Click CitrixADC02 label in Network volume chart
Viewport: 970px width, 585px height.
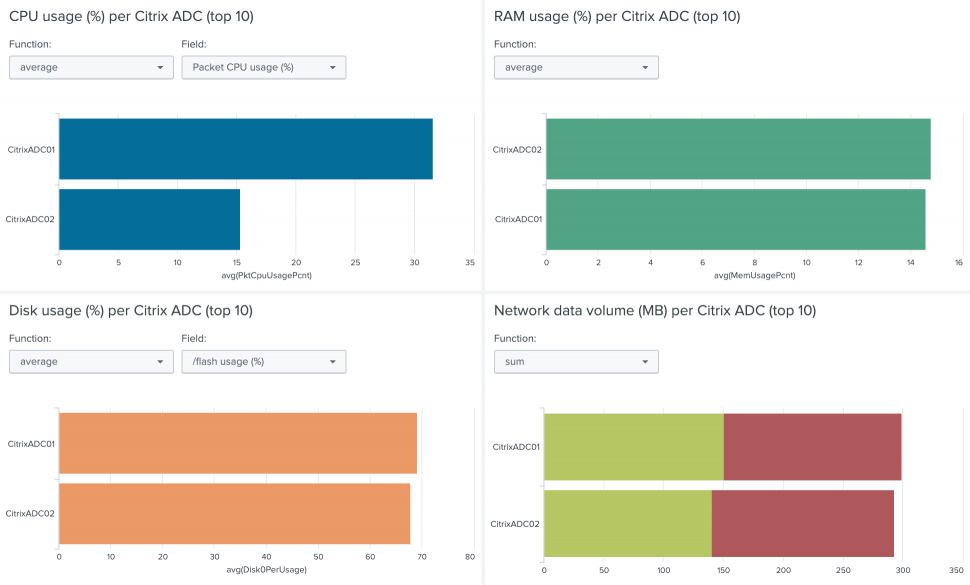pyautogui.click(x=515, y=524)
